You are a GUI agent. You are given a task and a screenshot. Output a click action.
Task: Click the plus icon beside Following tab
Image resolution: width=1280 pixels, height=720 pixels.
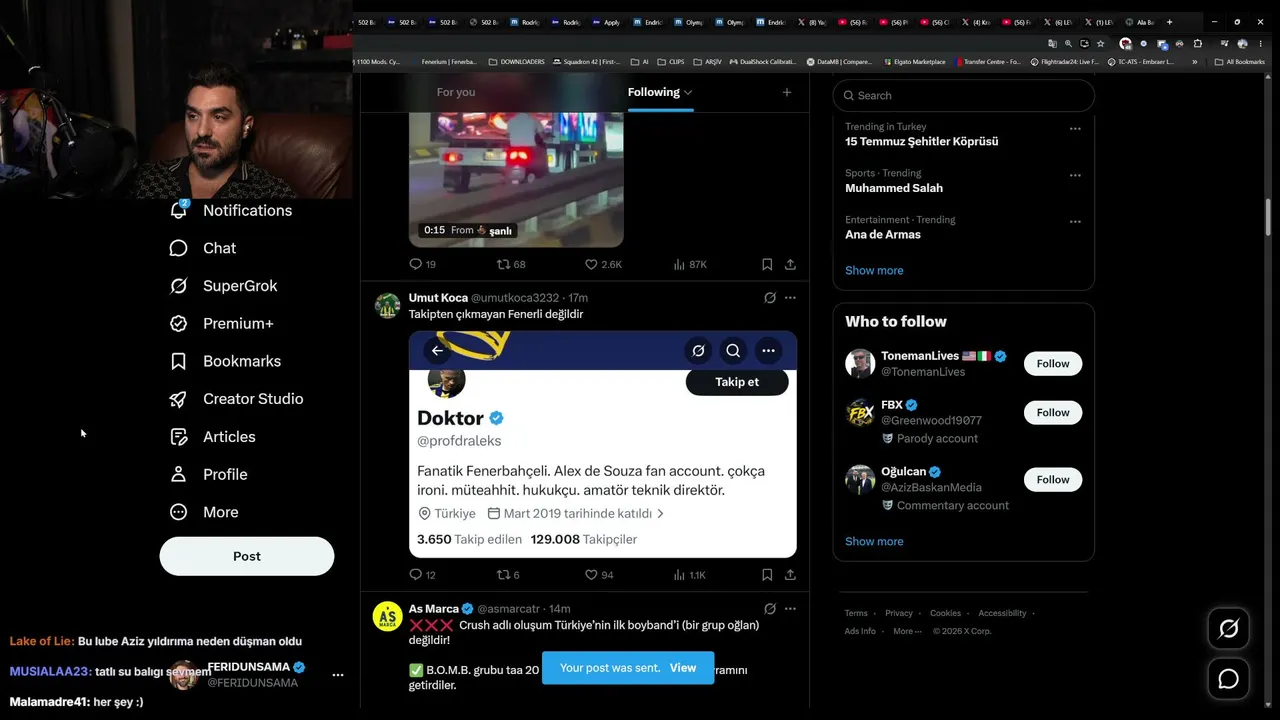pos(787,92)
